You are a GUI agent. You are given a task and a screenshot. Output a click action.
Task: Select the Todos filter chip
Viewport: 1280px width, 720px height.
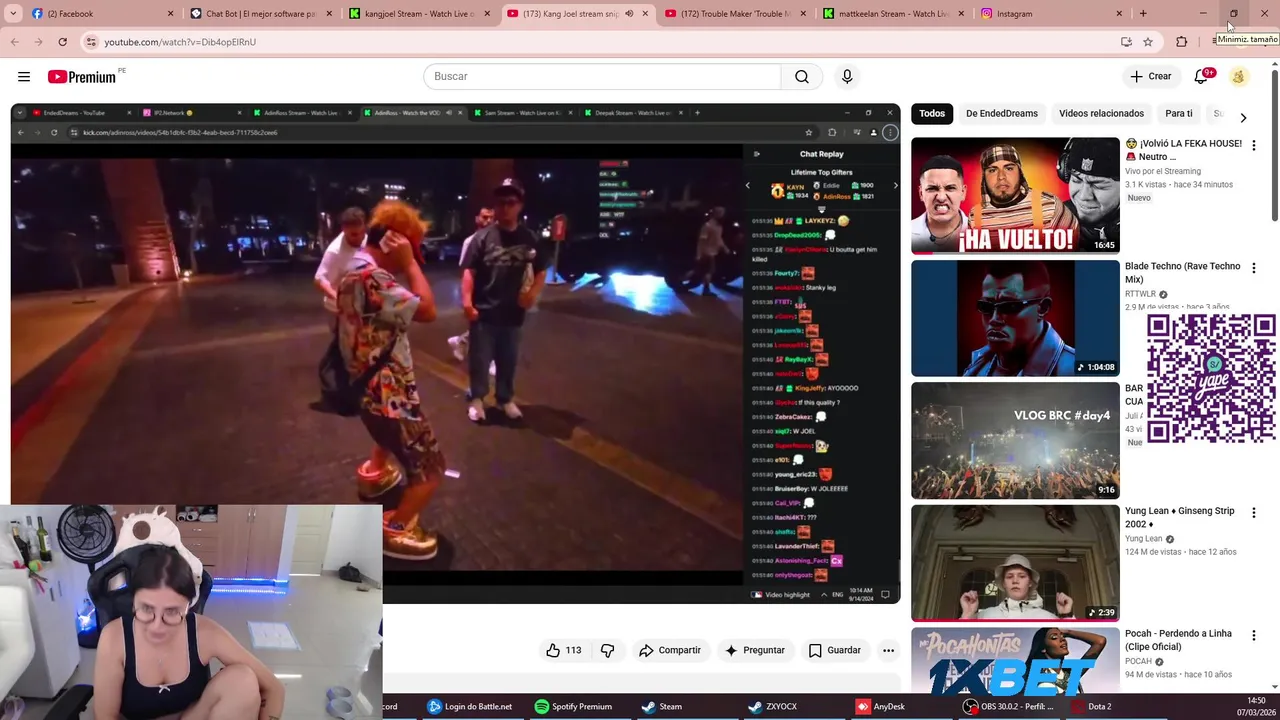point(932,114)
